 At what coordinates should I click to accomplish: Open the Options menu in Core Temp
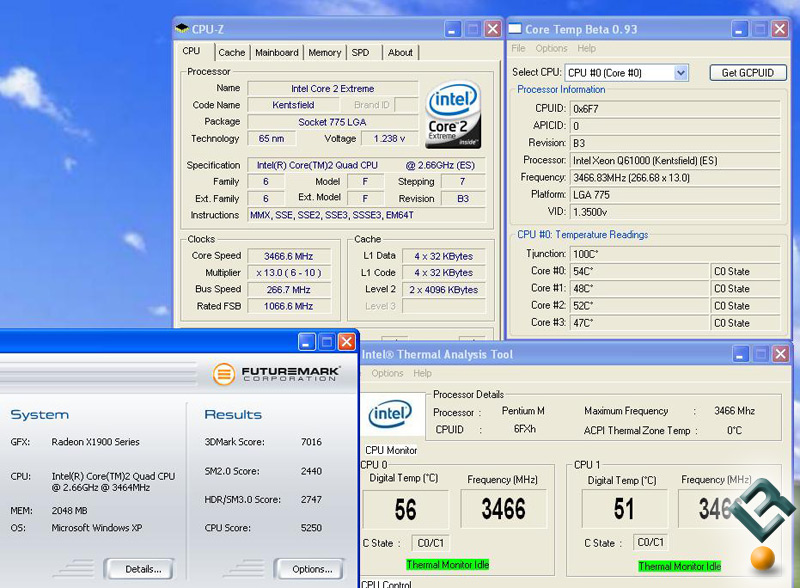[x=551, y=48]
